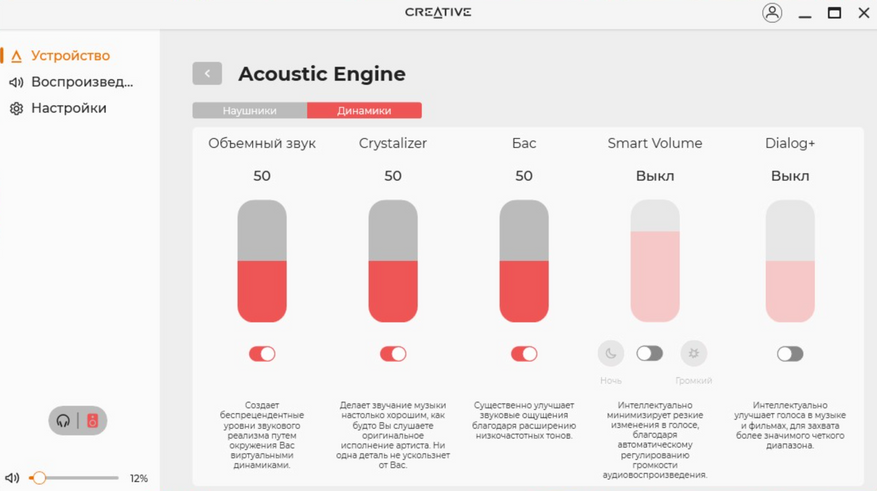Click the back arrow beside Acoustic Engine
877x491 pixels.
tap(207, 73)
